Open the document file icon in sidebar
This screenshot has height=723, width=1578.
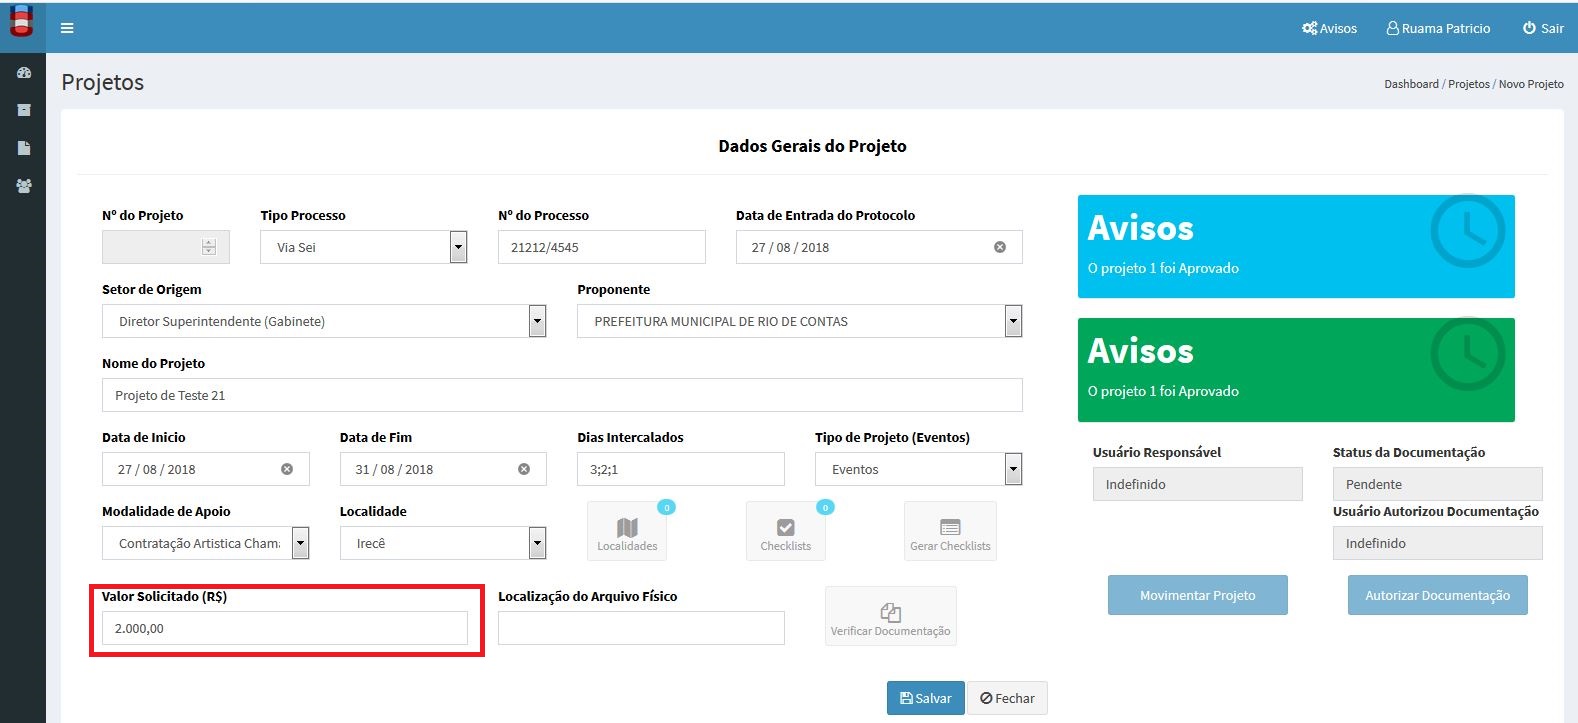[x=24, y=148]
